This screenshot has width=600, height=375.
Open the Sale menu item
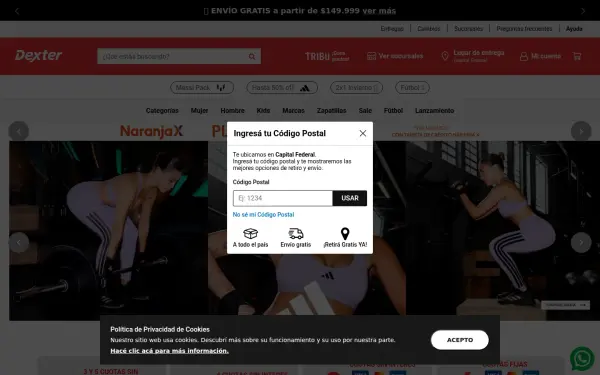click(365, 111)
